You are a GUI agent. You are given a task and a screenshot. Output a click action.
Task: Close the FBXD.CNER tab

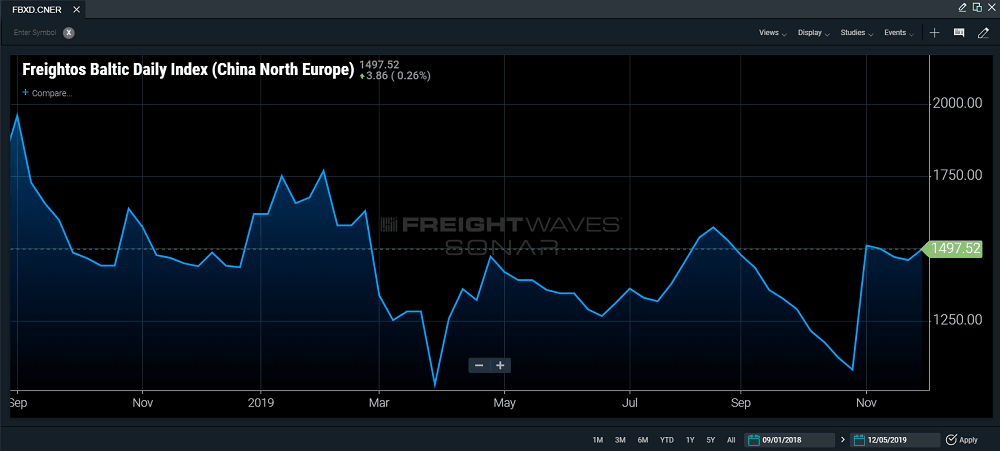77,10
